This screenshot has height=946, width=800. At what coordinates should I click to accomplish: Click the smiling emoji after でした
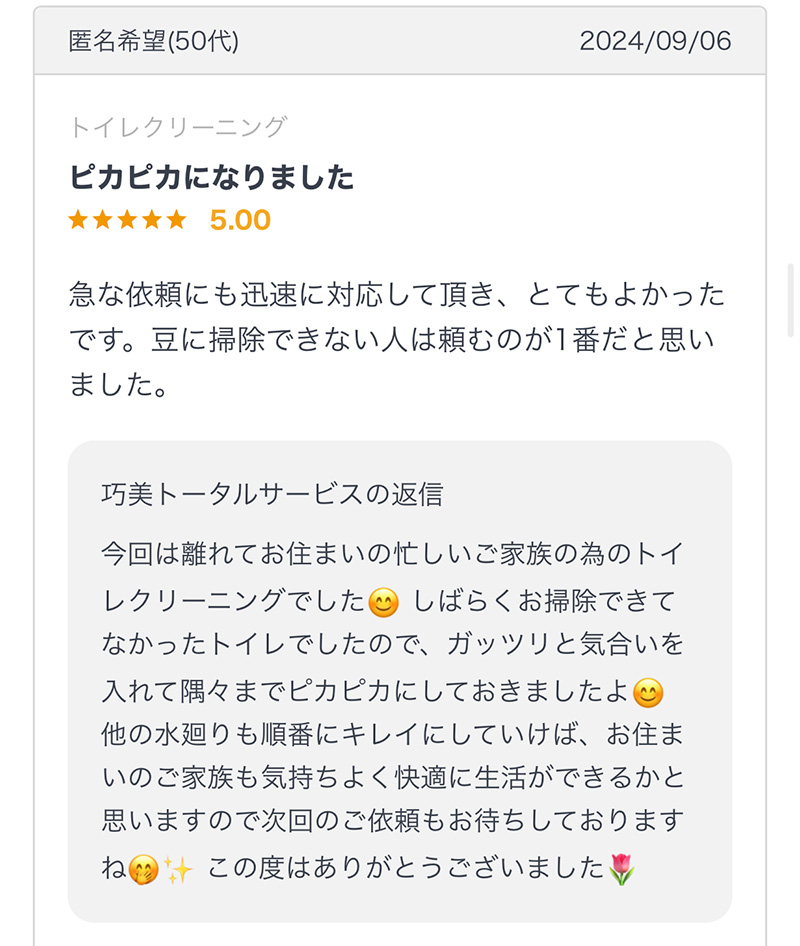point(384,602)
